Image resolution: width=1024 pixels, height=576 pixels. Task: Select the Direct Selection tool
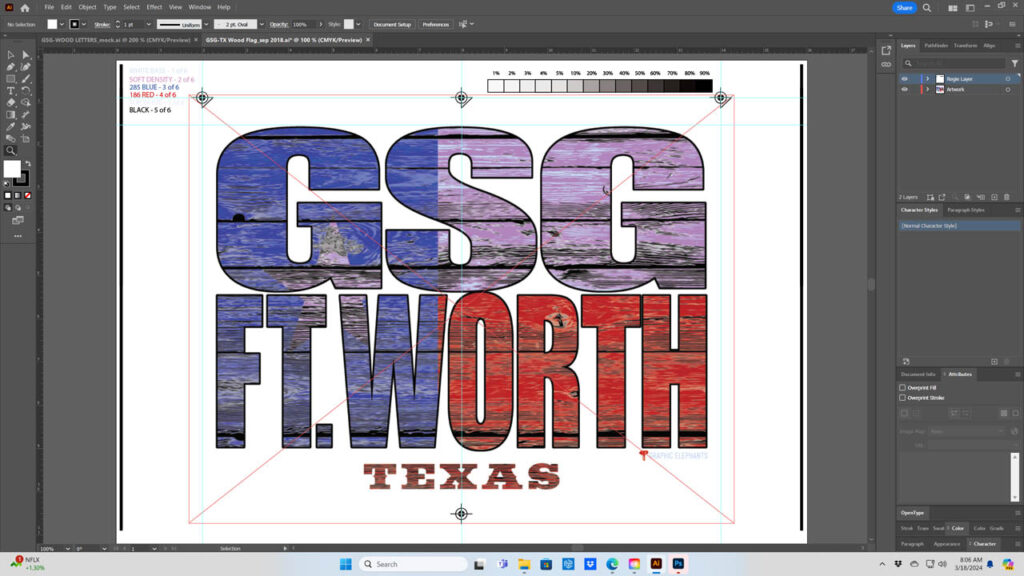[x=25, y=55]
